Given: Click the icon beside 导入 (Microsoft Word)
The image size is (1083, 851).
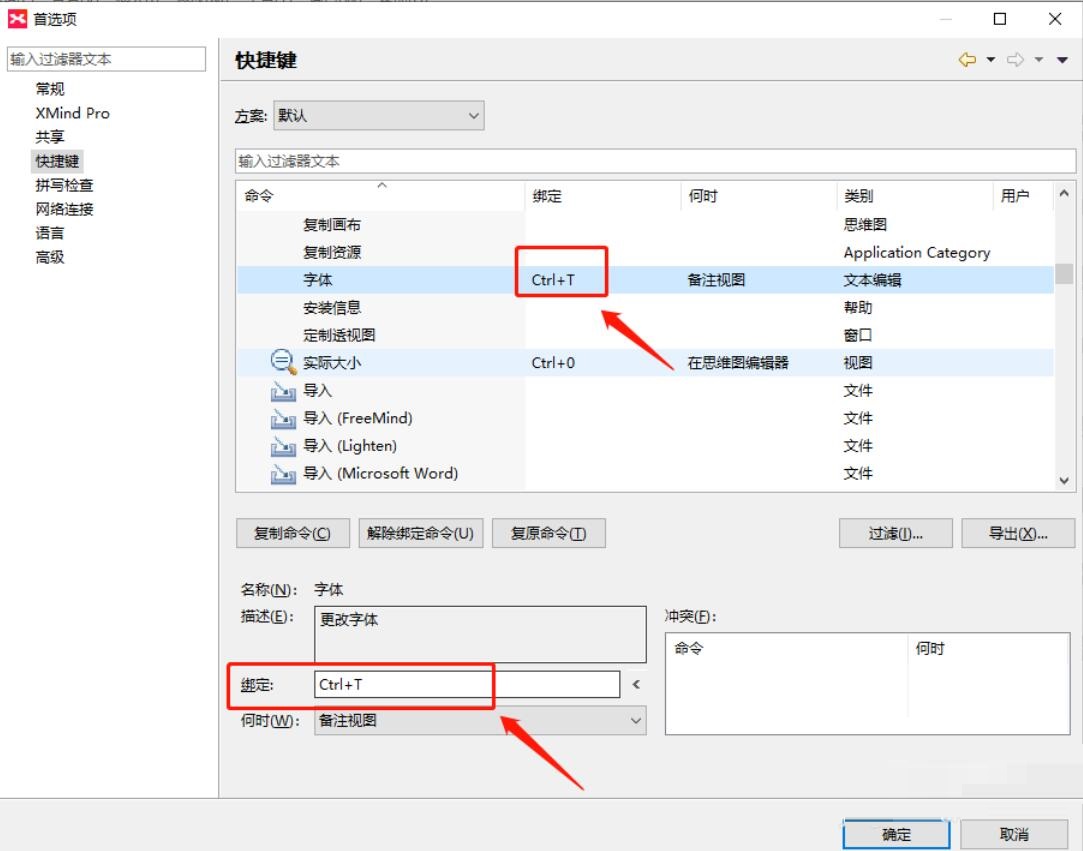Looking at the screenshot, I should tap(283, 473).
